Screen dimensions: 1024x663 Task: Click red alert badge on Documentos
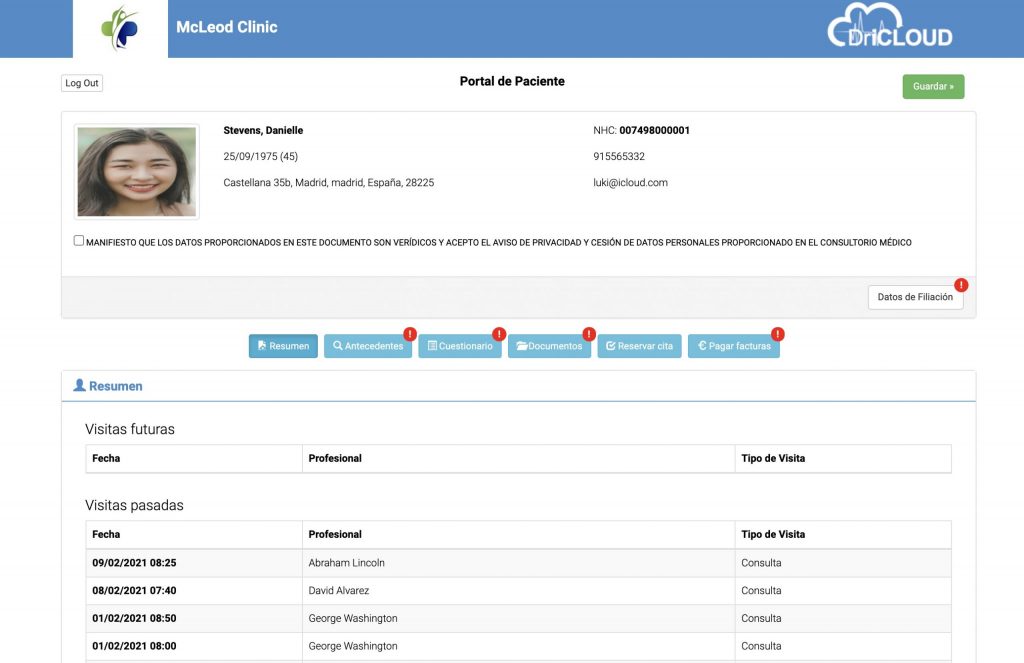[589, 334]
